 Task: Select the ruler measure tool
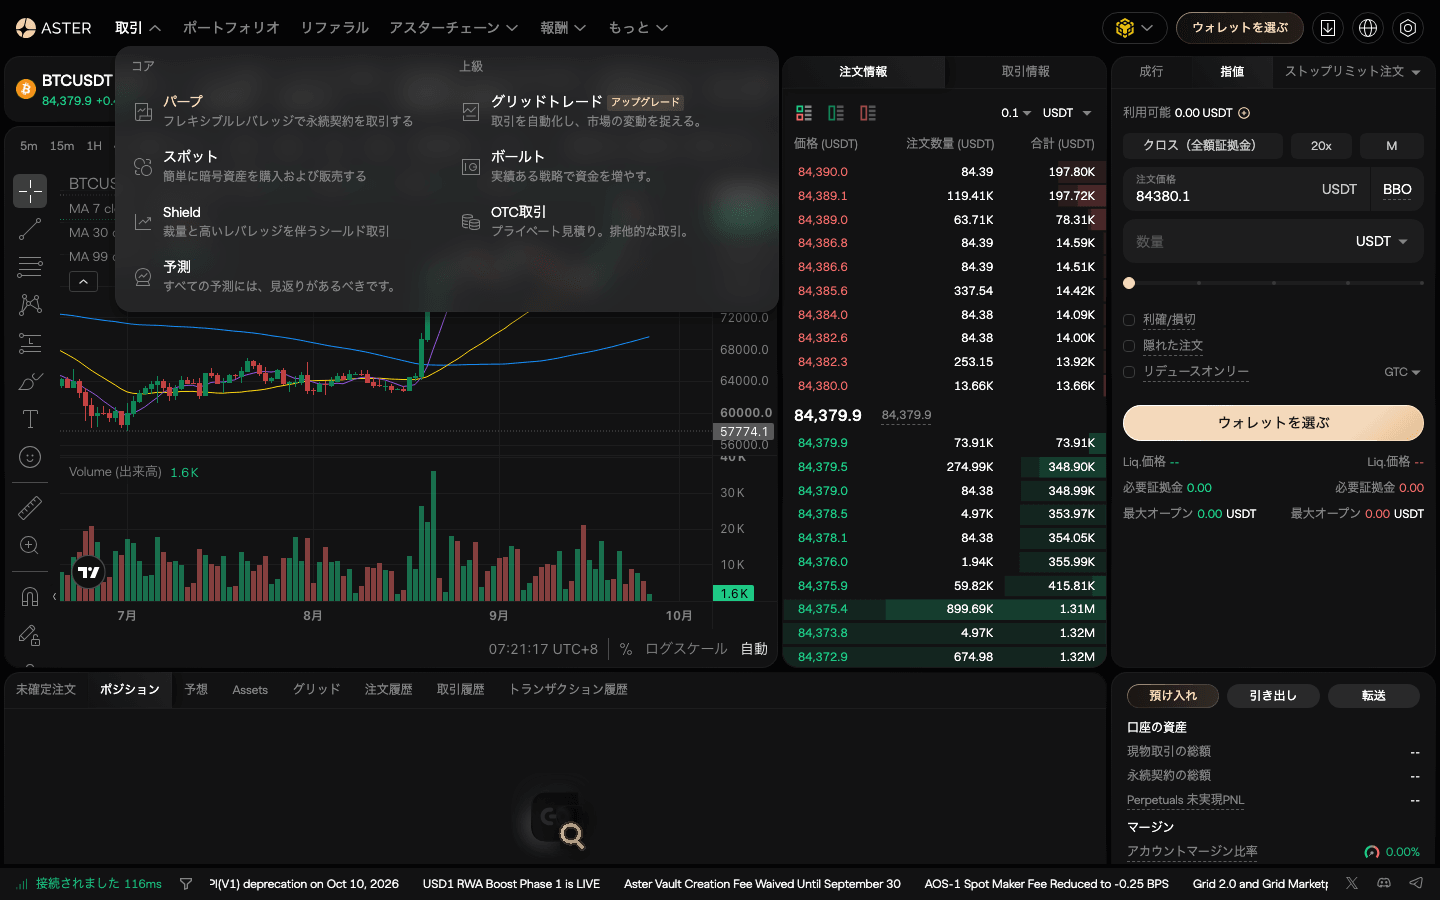click(x=30, y=508)
